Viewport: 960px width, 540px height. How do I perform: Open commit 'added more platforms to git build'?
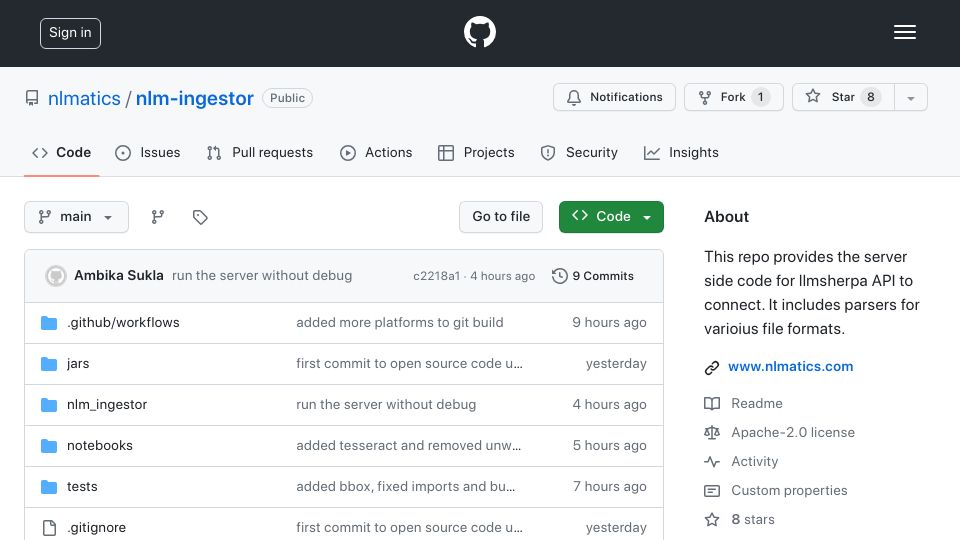[x=400, y=322]
